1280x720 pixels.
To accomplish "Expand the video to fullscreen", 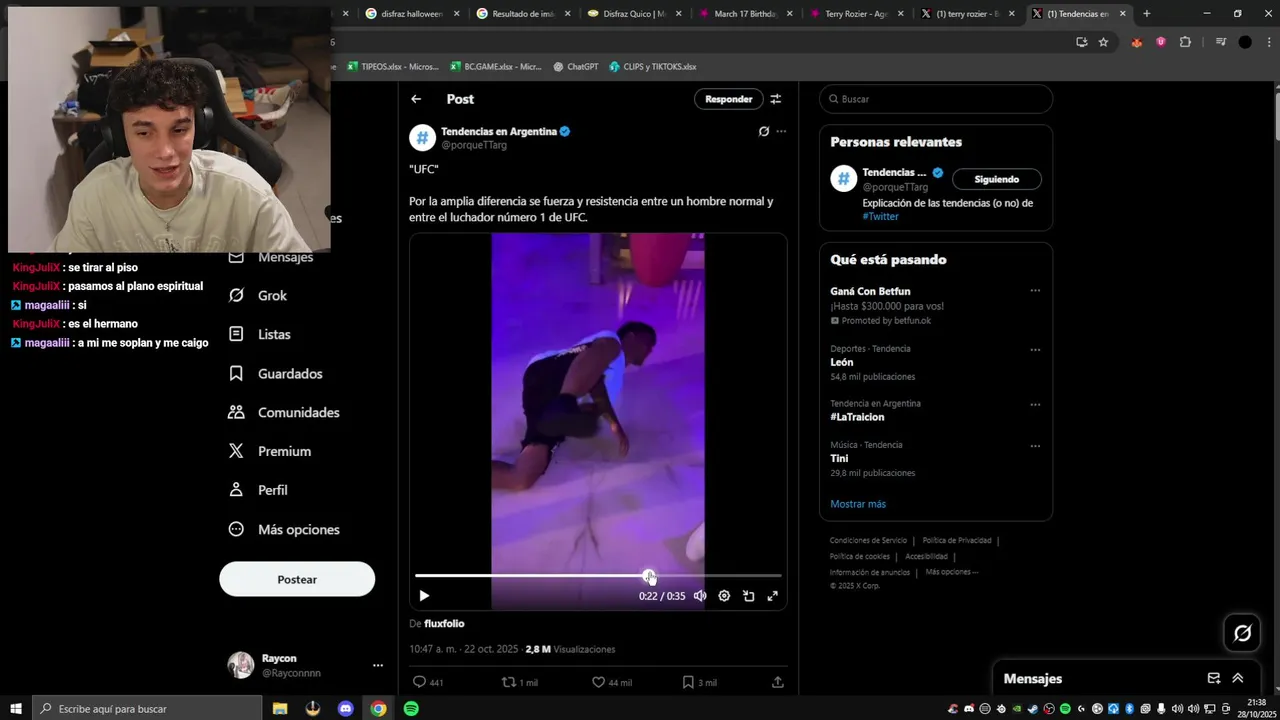I will (772, 596).
